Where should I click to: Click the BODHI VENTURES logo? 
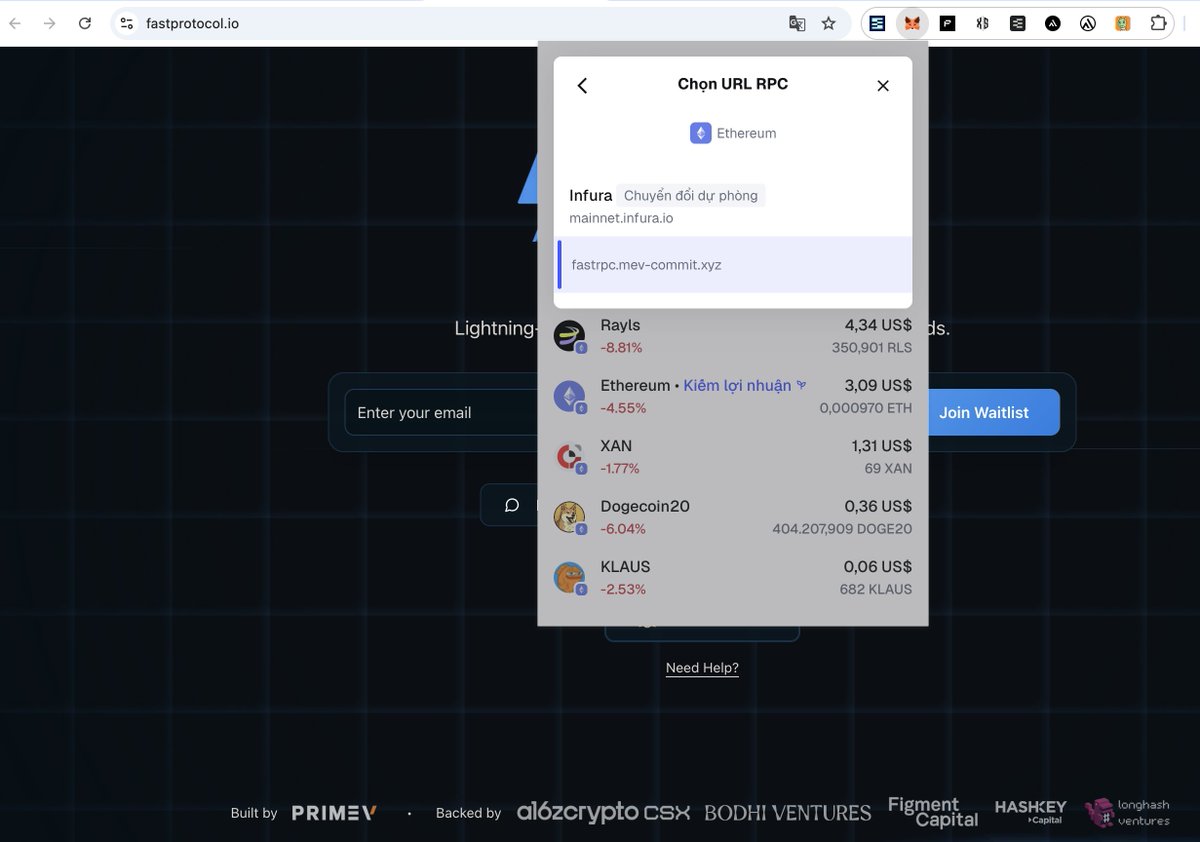click(x=788, y=813)
